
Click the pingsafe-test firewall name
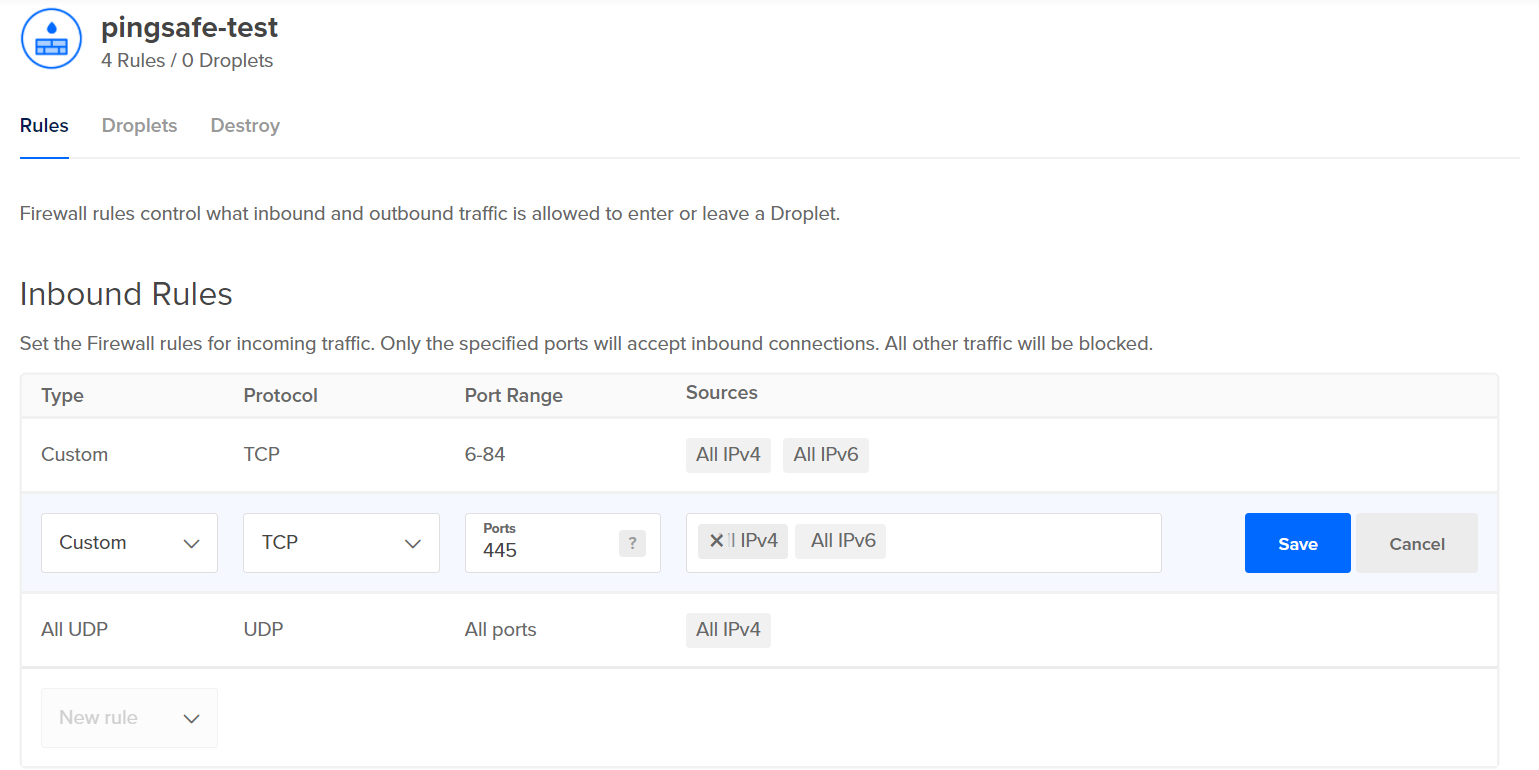click(x=189, y=27)
